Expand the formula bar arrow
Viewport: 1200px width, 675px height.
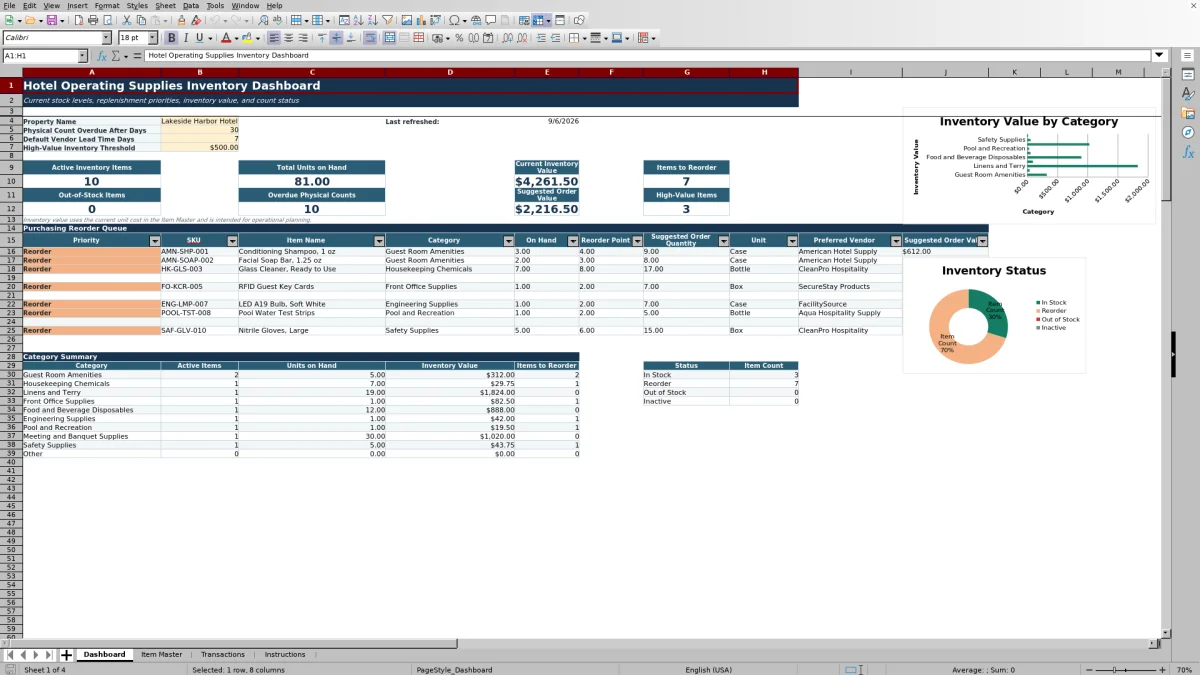coord(1160,56)
